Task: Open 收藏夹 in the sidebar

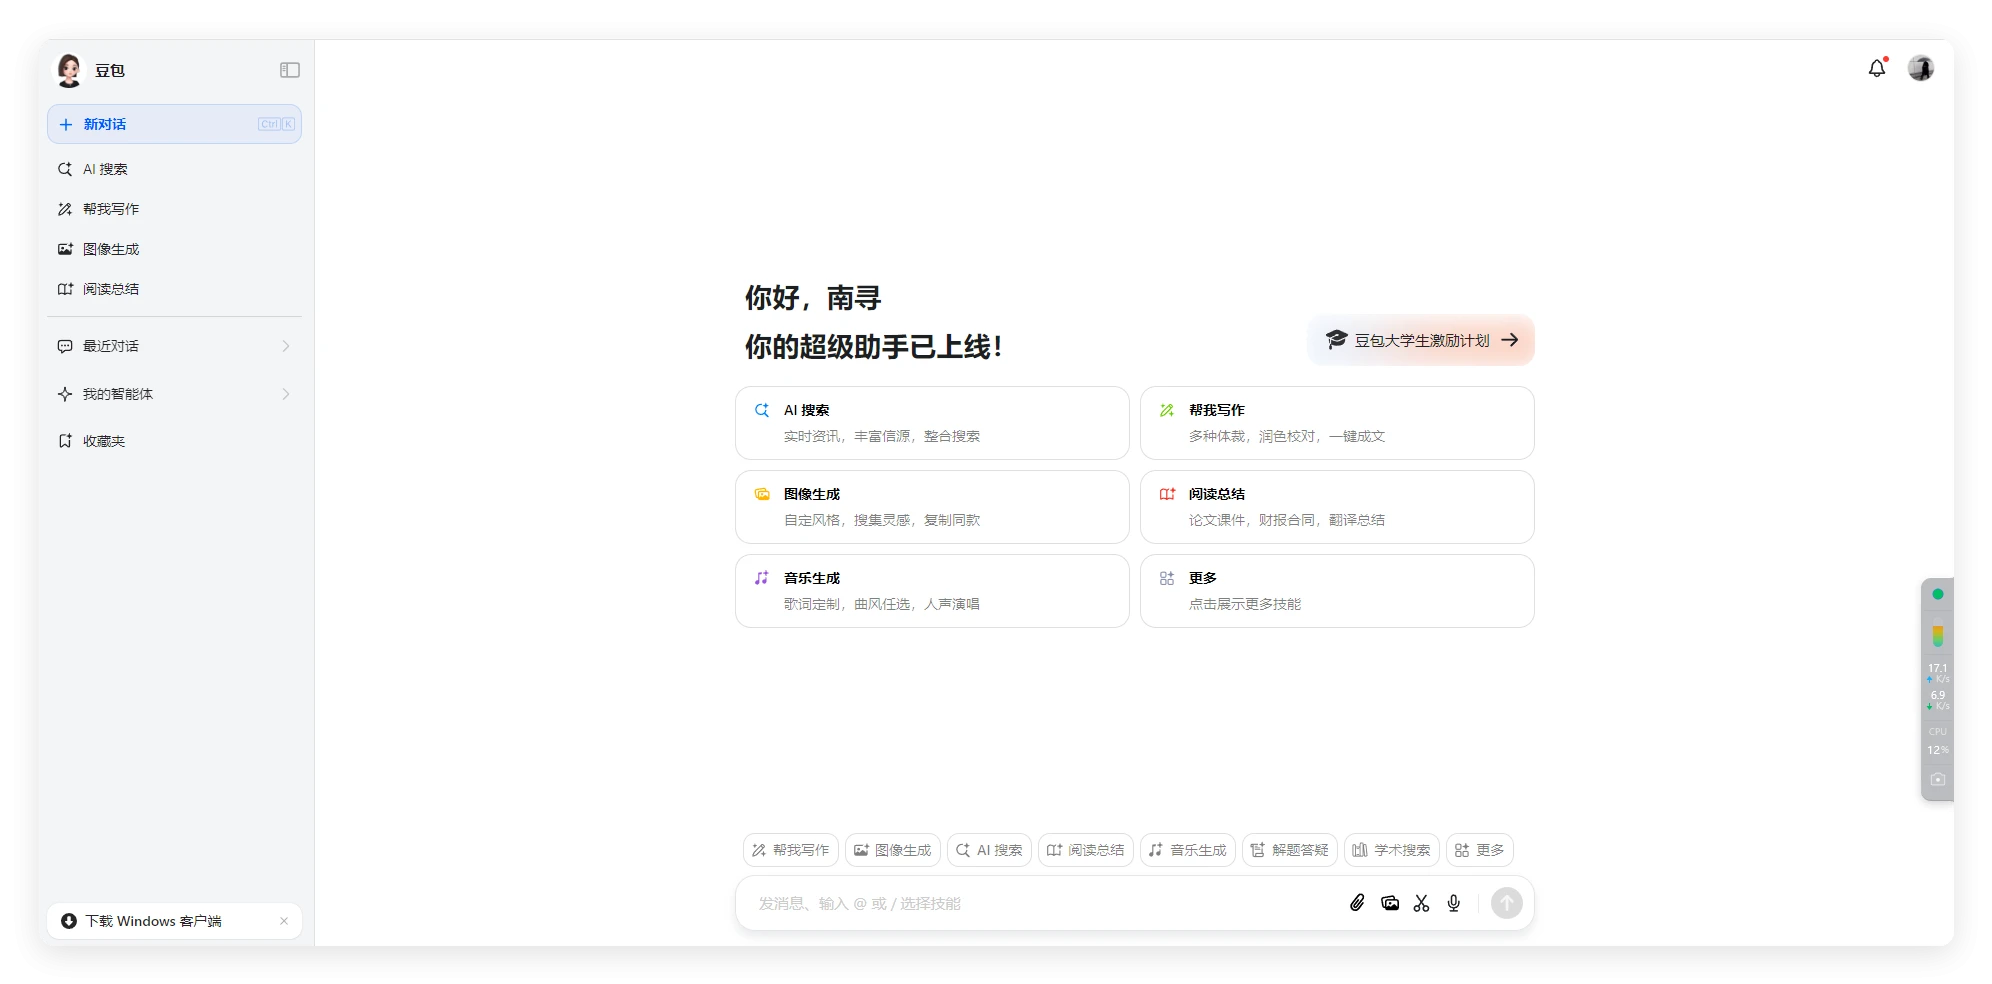Action: [x=174, y=441]
